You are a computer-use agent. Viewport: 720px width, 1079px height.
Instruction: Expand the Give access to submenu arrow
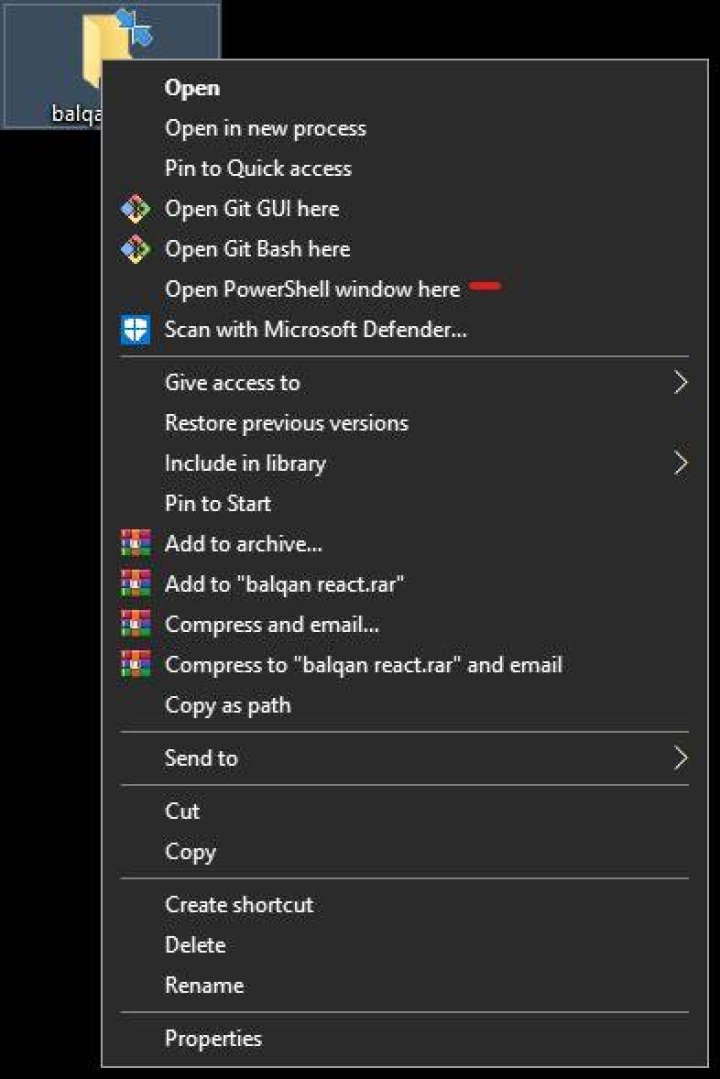680,383
